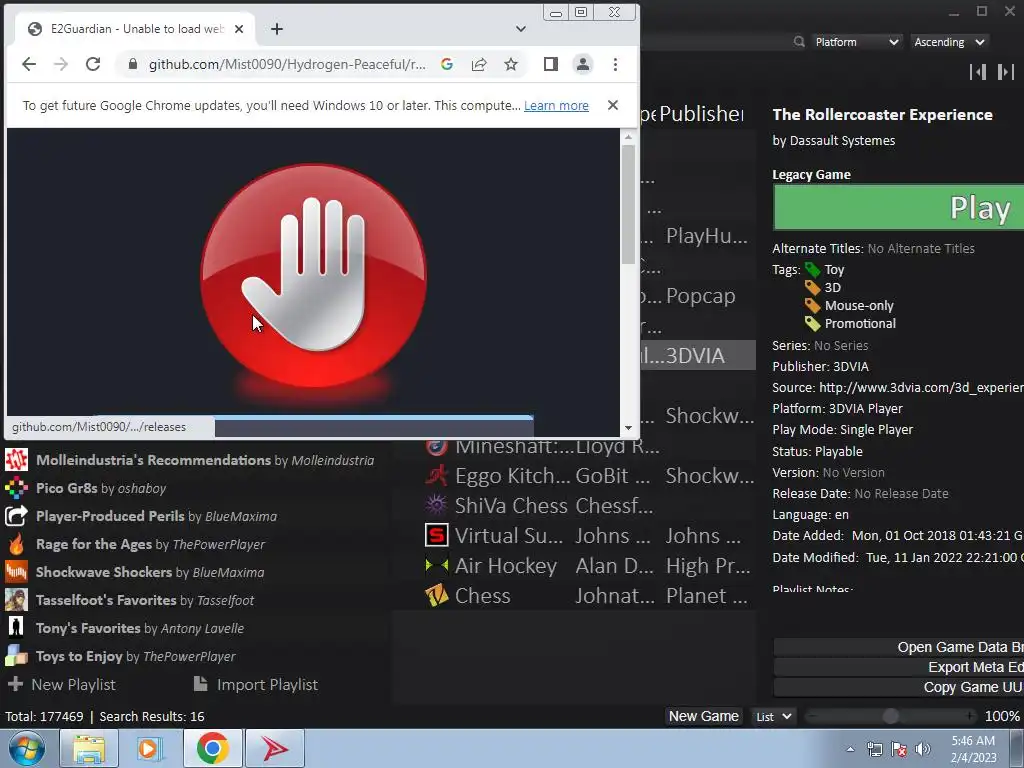Click the 3D tag icon
This screenshot has width=1024, height=768.
(812, 287)
